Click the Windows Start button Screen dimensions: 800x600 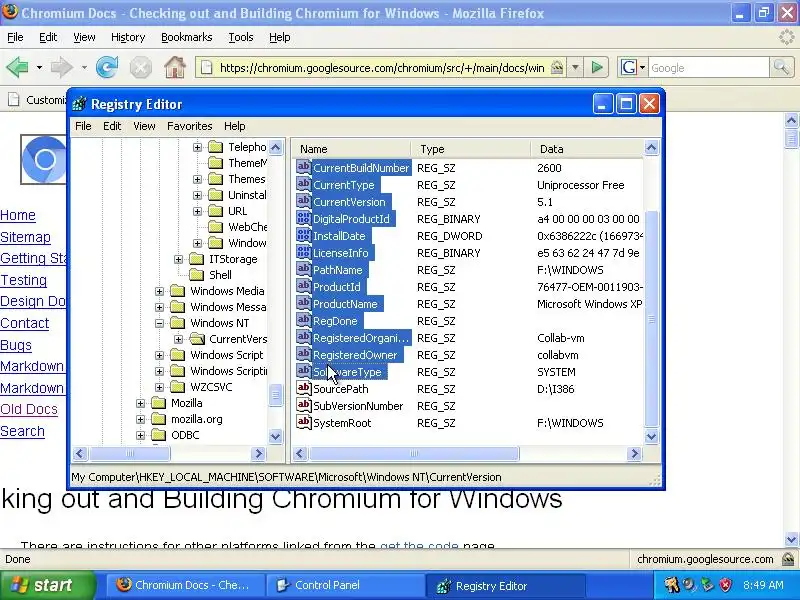click(47, 585)
